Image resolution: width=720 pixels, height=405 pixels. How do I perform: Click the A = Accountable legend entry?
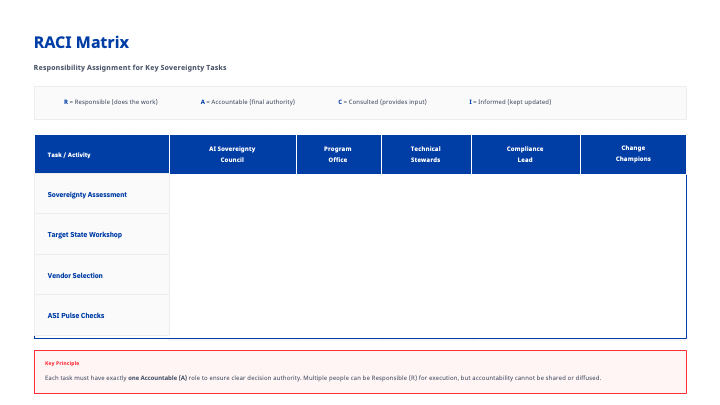(247, 102)
